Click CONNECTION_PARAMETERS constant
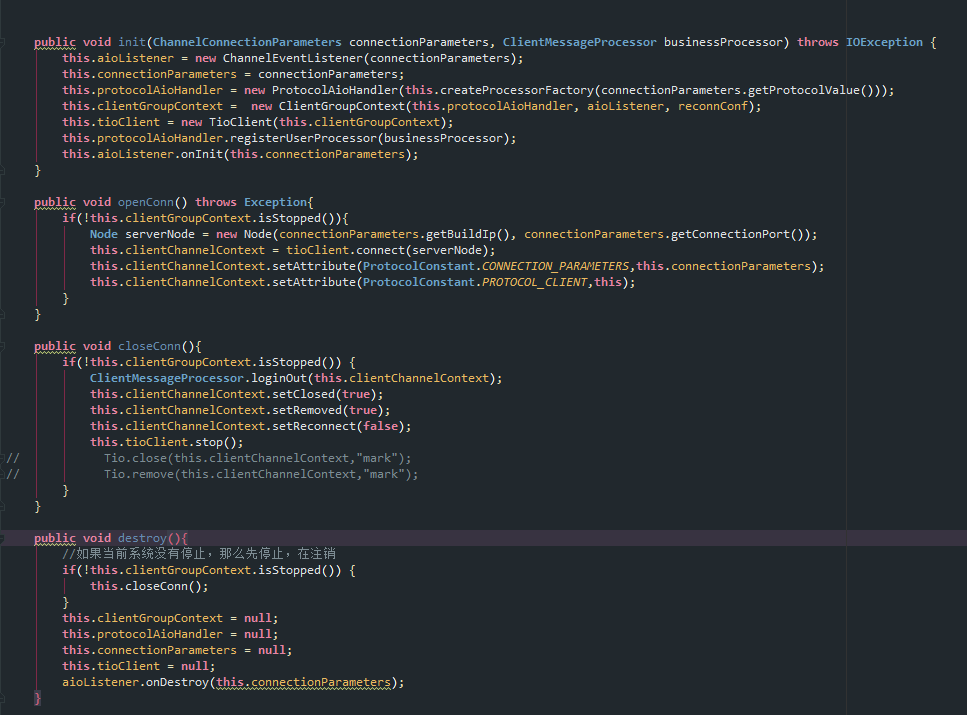This screenshot has width=967, height=715. click(x=555, y=266)
